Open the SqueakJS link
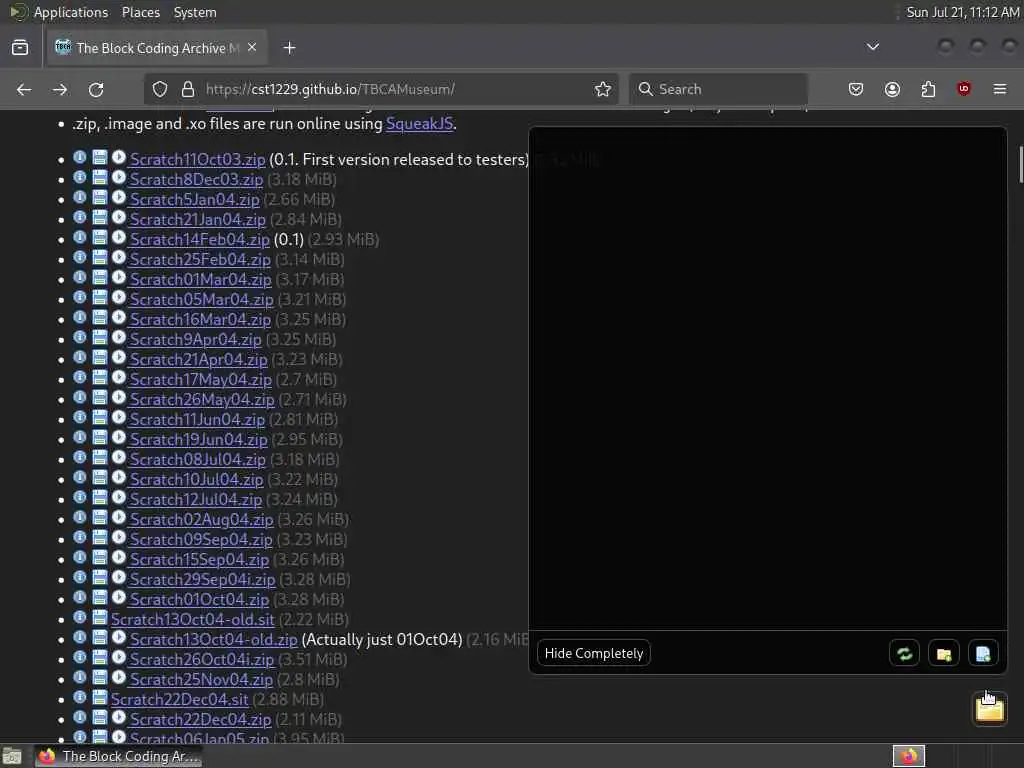1024x768 pixels. [419, 123]
